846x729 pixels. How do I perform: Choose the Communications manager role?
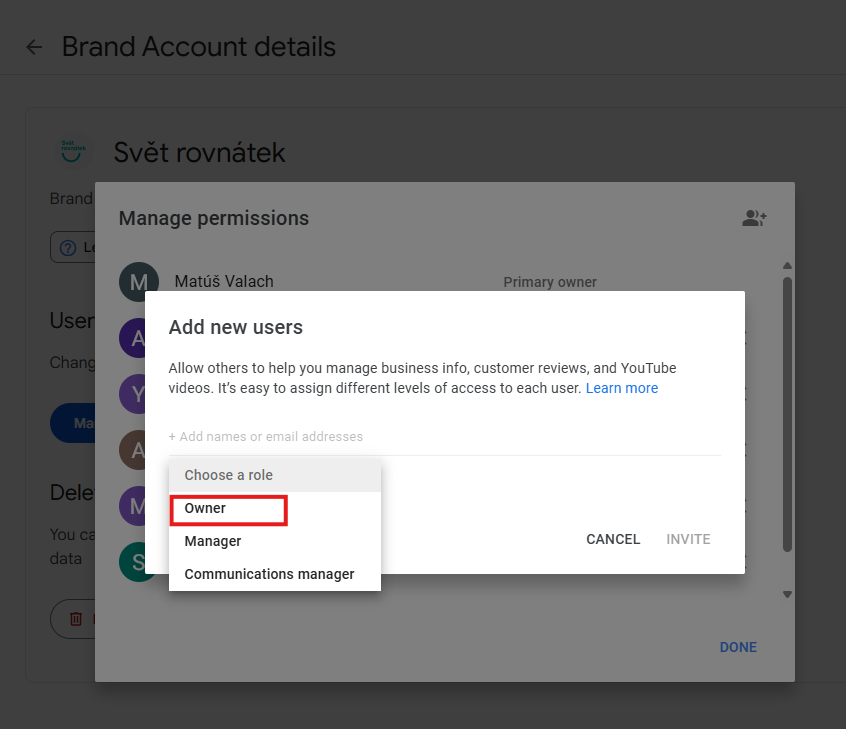click(x=275, y=574)
